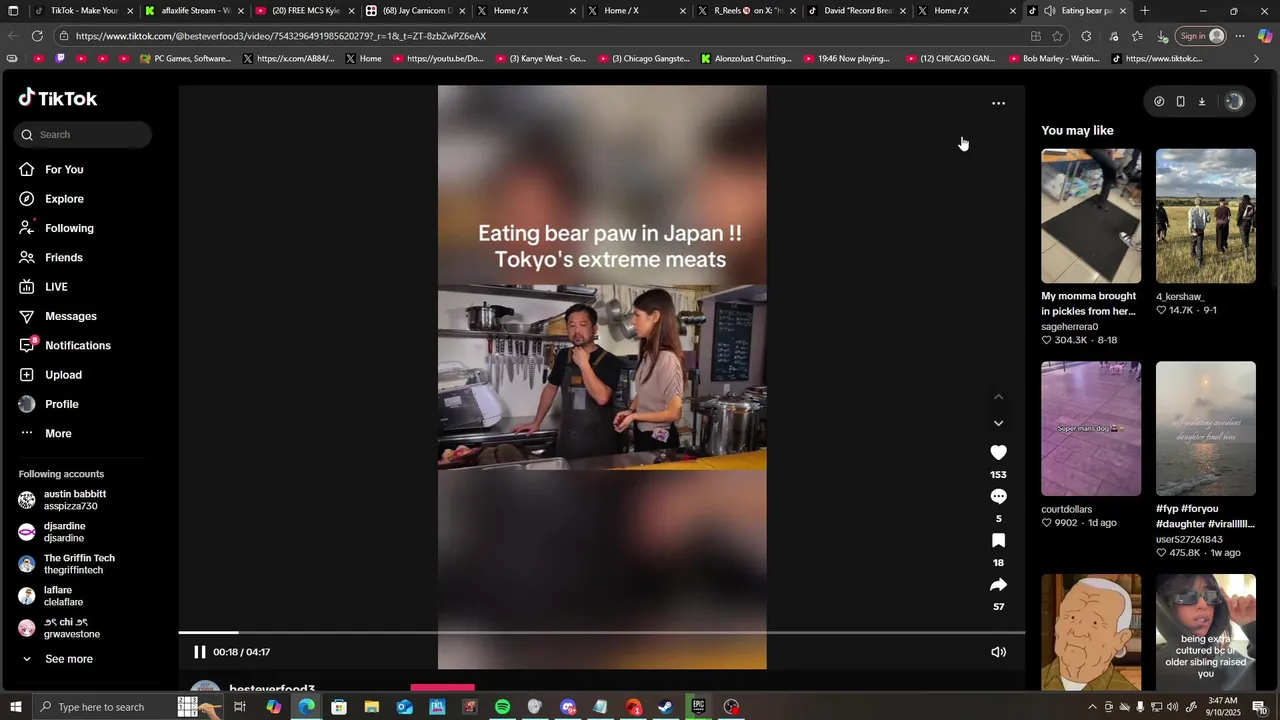This screenshot has height=720, width=1280.
Task: Switch to the R_Reels on X tab
Action: pyautogui.click(x=746, y=11)
